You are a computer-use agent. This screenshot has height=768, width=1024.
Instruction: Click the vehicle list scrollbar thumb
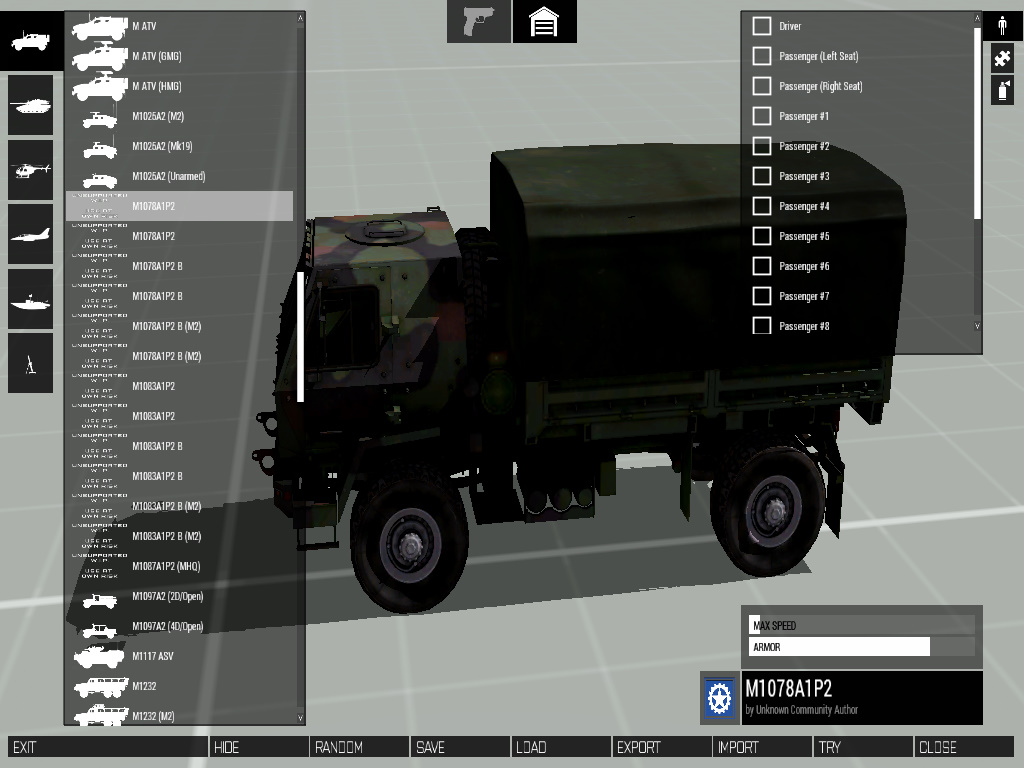pyautogui.click(x=300, y=335)
